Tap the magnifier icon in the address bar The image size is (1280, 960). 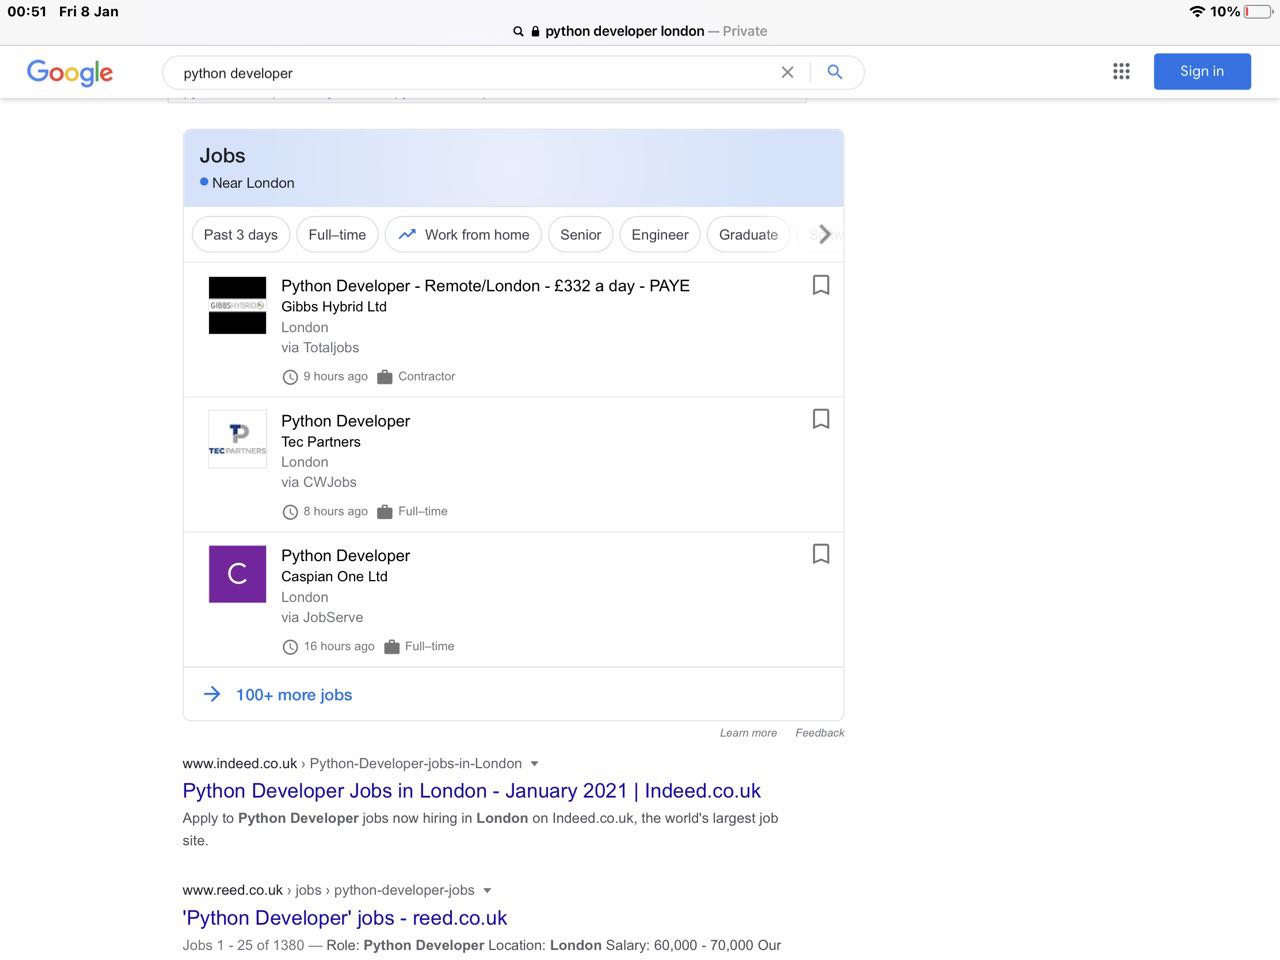pyautogui.click(x=518, y=32)
